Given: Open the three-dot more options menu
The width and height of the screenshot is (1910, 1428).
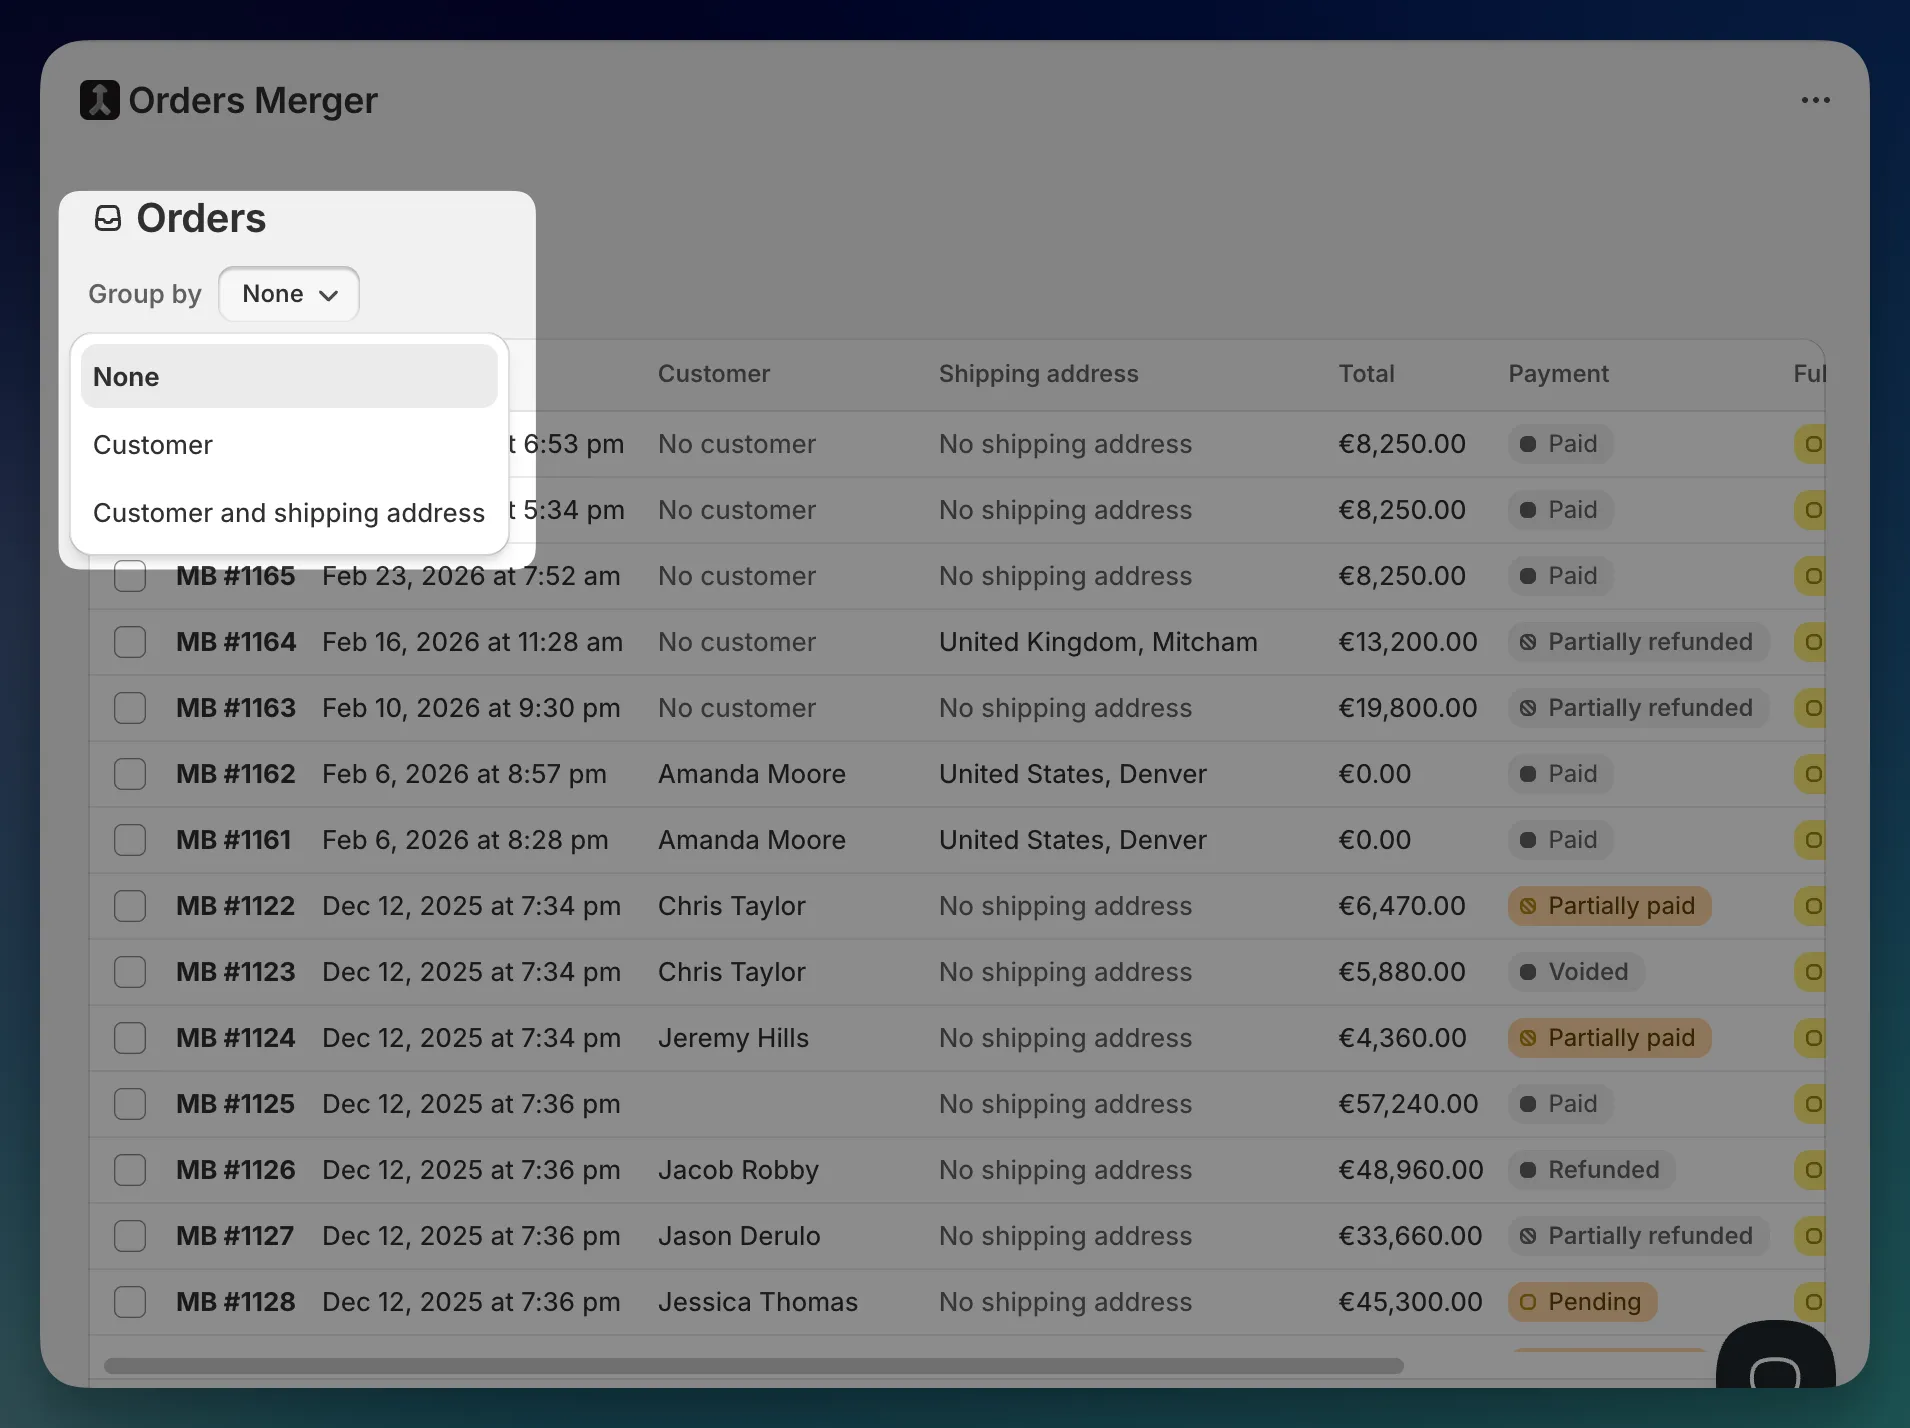Looking at the screenshot, I should (1815, 100).
